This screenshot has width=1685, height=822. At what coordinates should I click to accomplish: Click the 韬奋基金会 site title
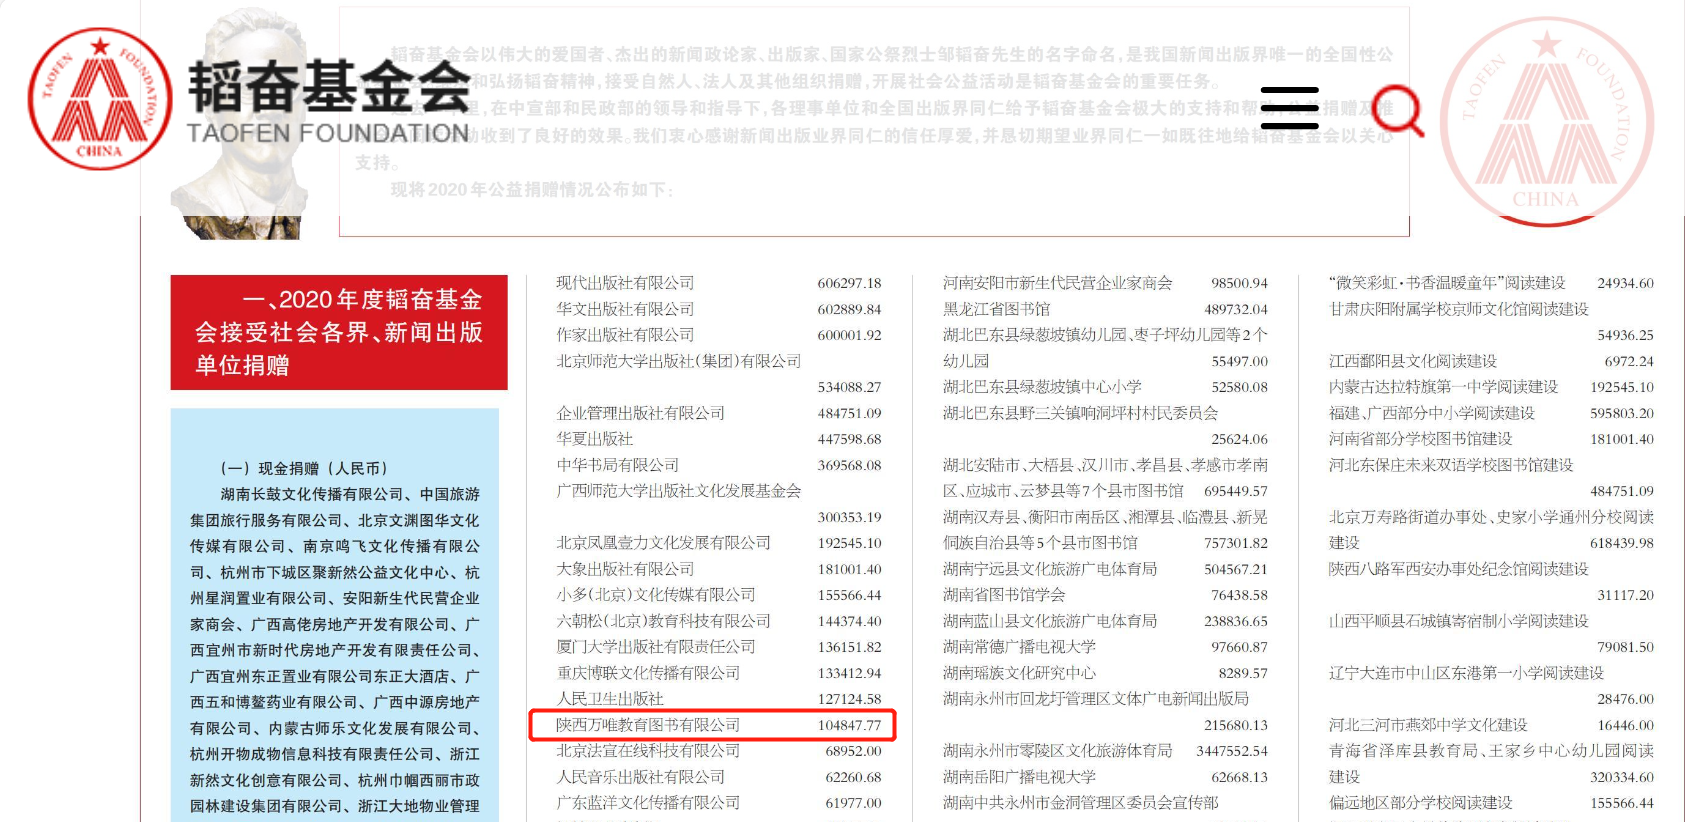[330, 87]
